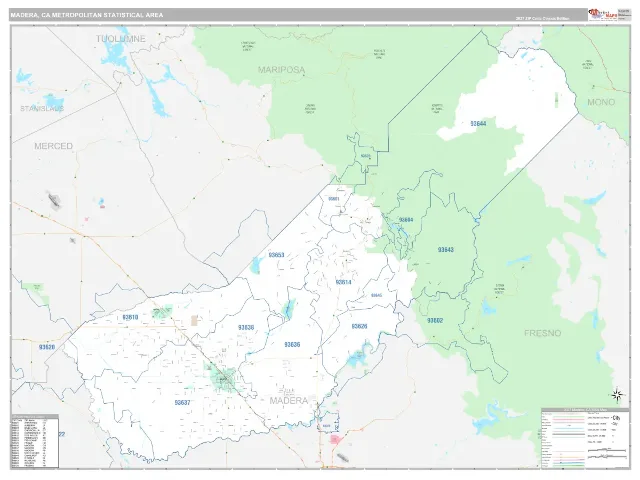Select ZIP code 93644 label
This screenshot has width=640, height=480.
(x=478, y=123)
